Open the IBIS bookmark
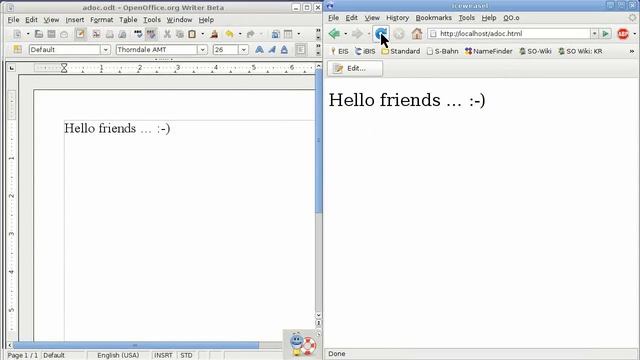640x360 pixels. (x=365, y=51)
